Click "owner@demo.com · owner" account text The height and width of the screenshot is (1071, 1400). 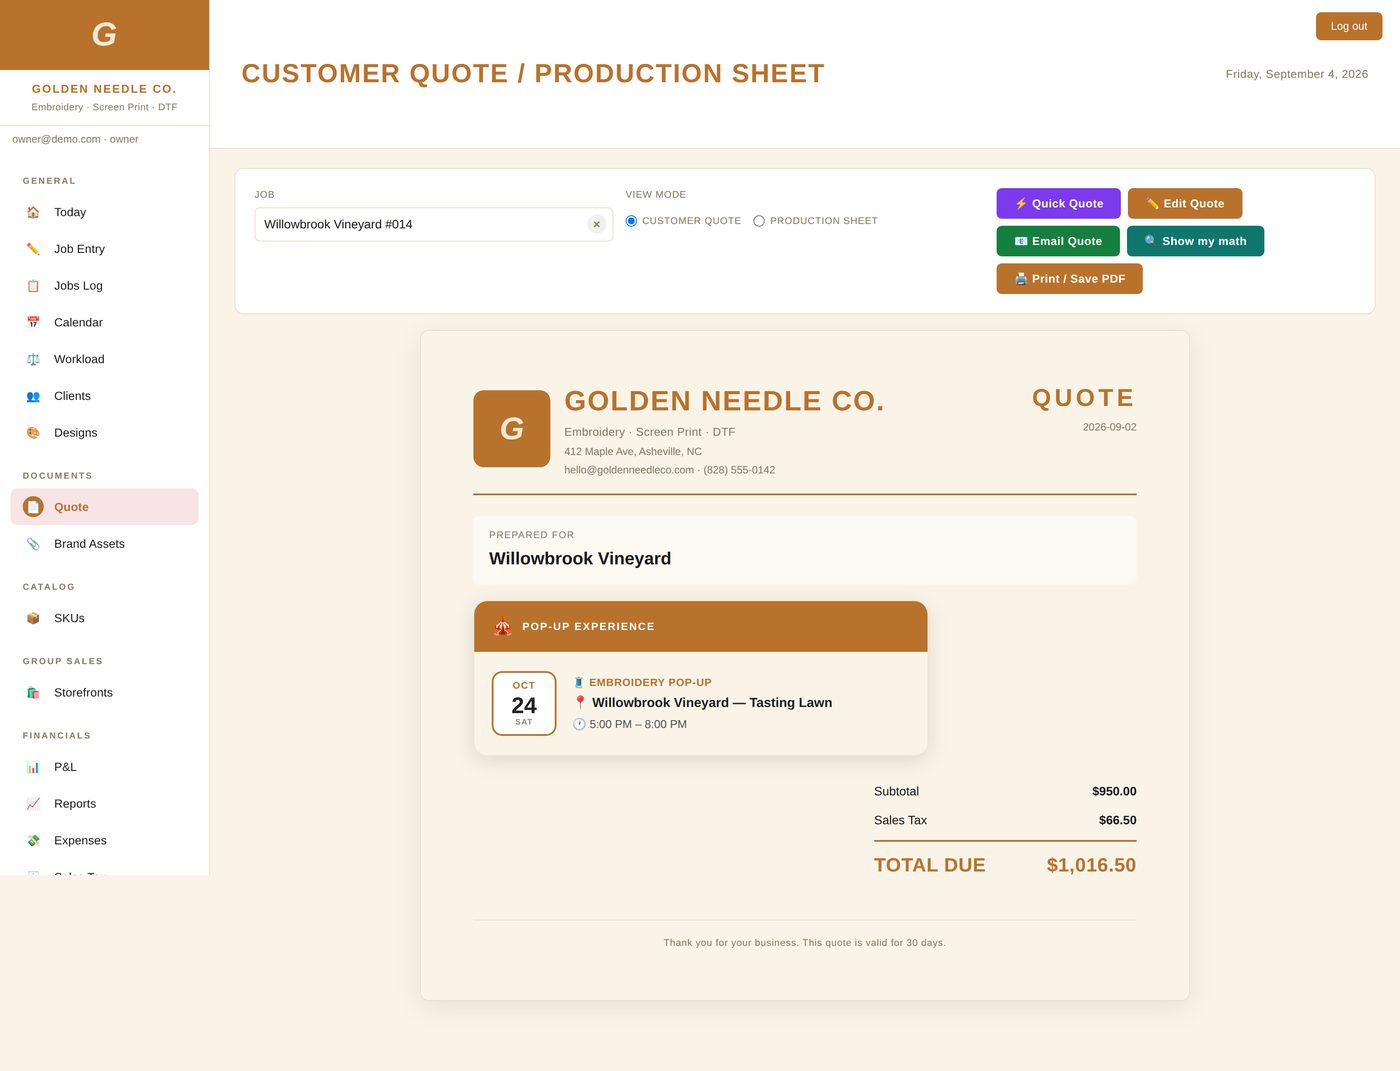75,139
